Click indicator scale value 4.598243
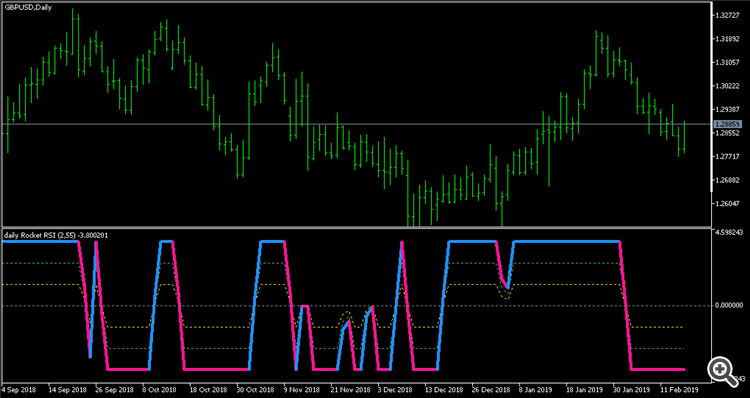 [729, 233]
